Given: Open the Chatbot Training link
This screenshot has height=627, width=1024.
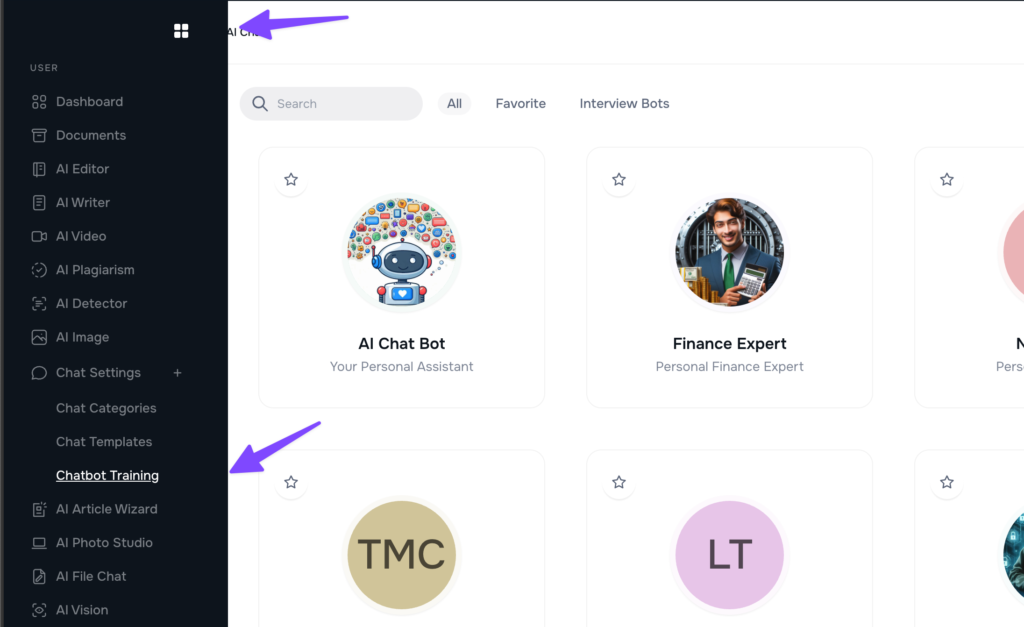Looking at the screenshot, I should coord(107,476).
